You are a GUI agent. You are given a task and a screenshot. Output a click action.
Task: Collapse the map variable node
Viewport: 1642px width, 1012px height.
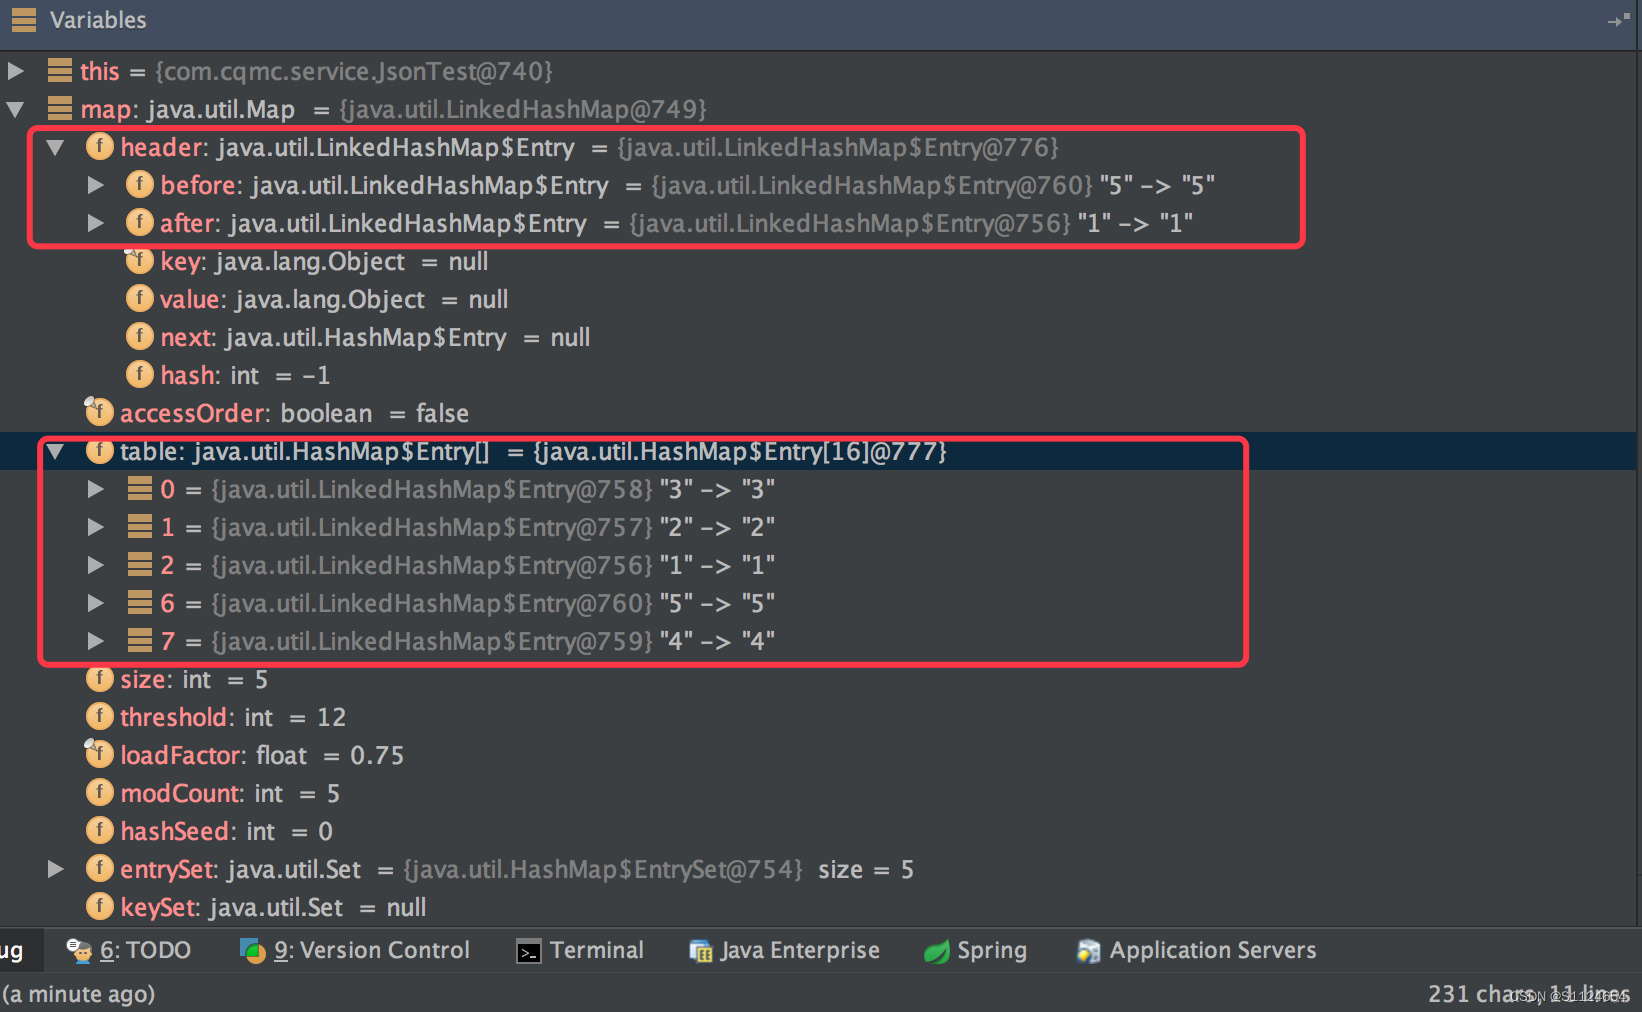pyautogui.click(x=14, y=109)
